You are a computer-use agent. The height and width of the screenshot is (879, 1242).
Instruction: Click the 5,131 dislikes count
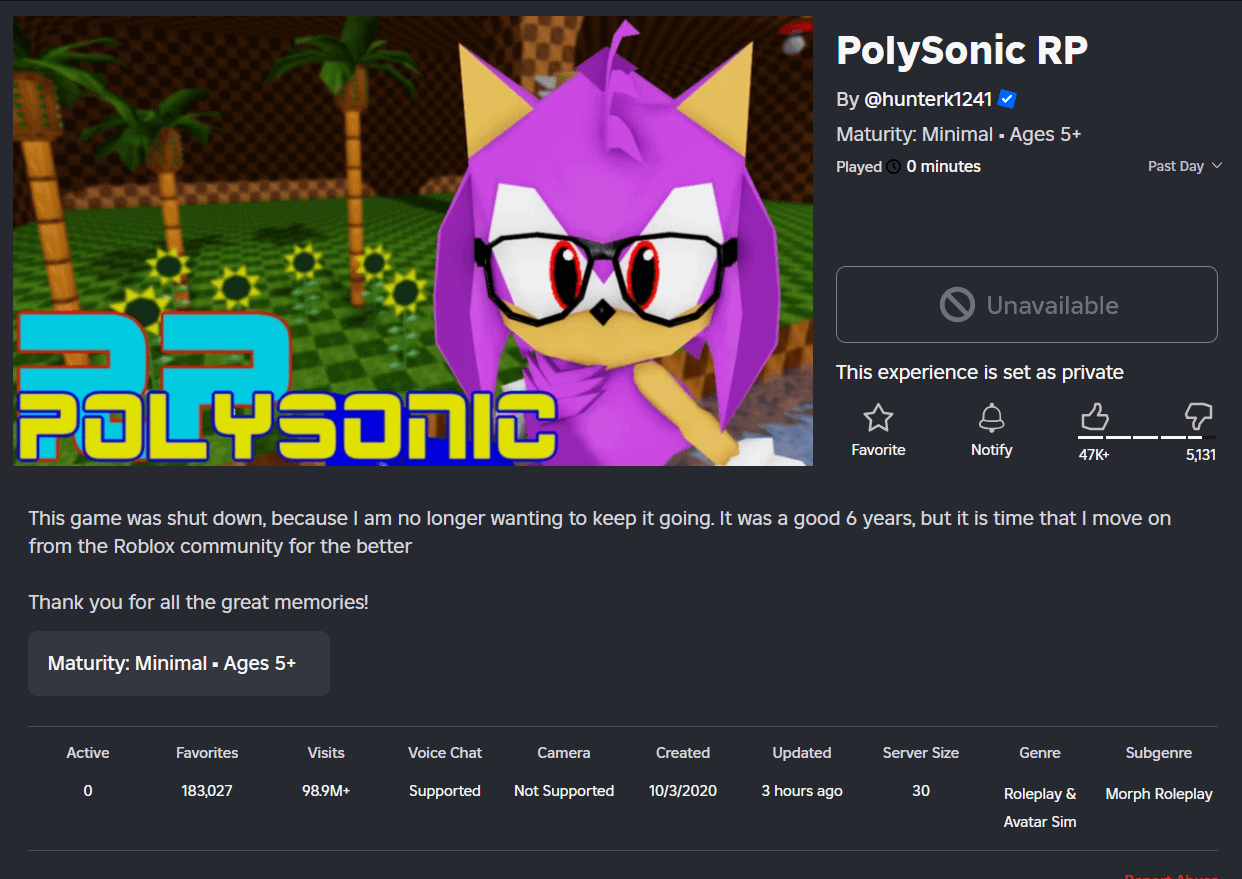(x=1200, y=455)
